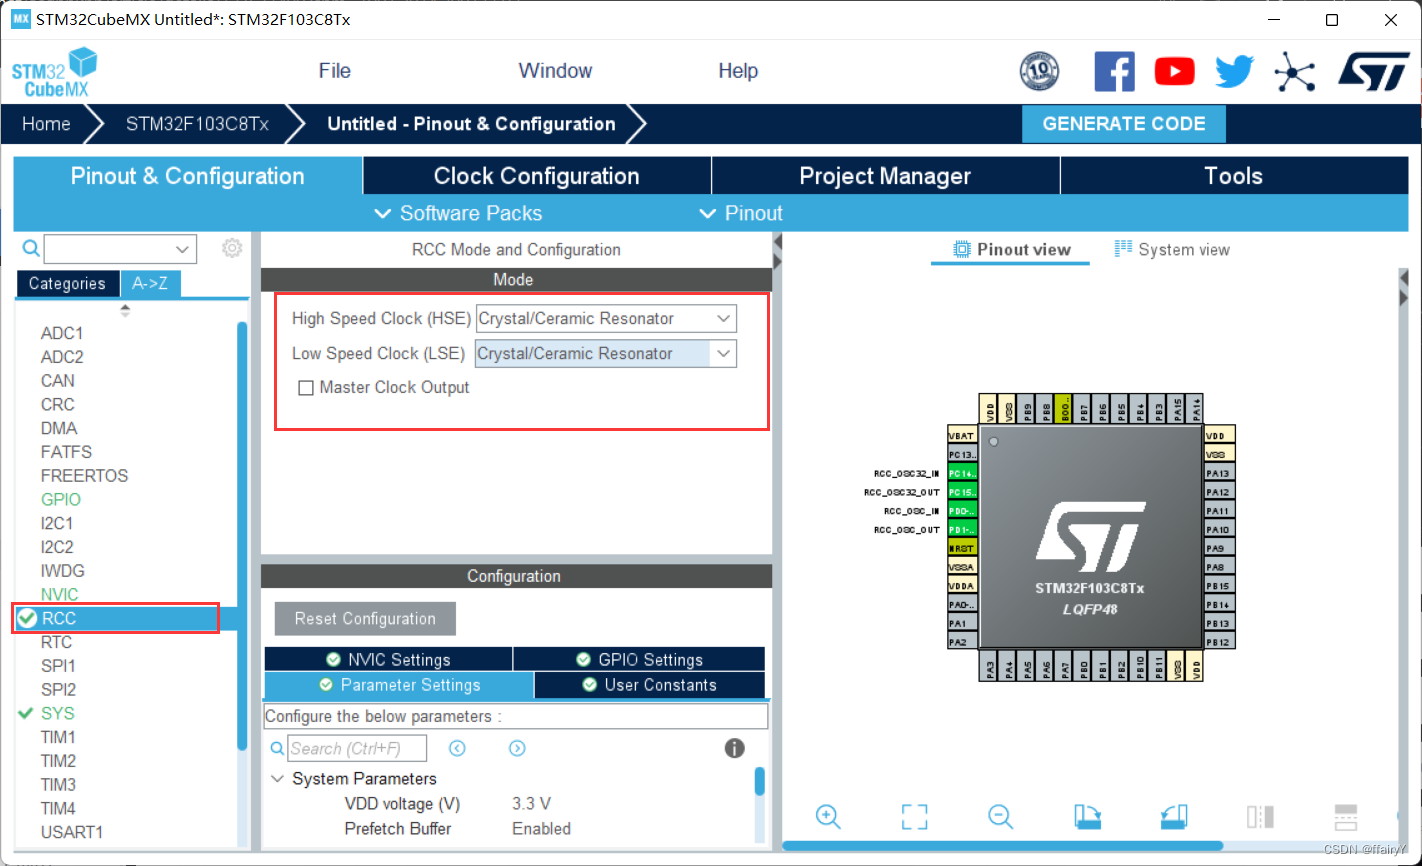This screenshot has width=1422, height=866.
Task: Switch to System view
Action: pyautogui.click(x=1172, y=250)
